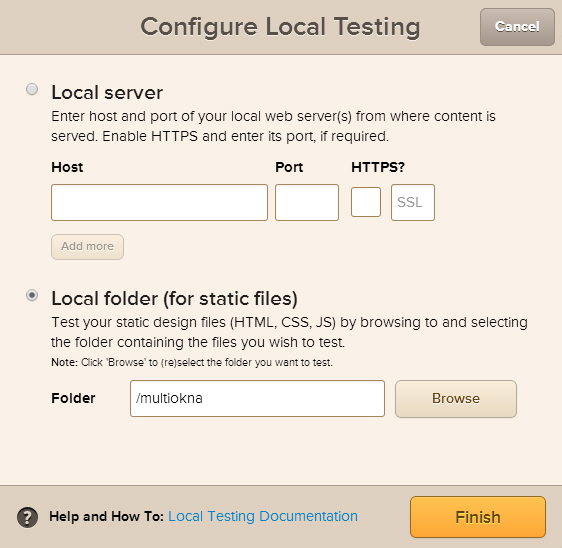The image size is (562, 548).
Task: Click the Browse folder button
Action: point(456,399)
